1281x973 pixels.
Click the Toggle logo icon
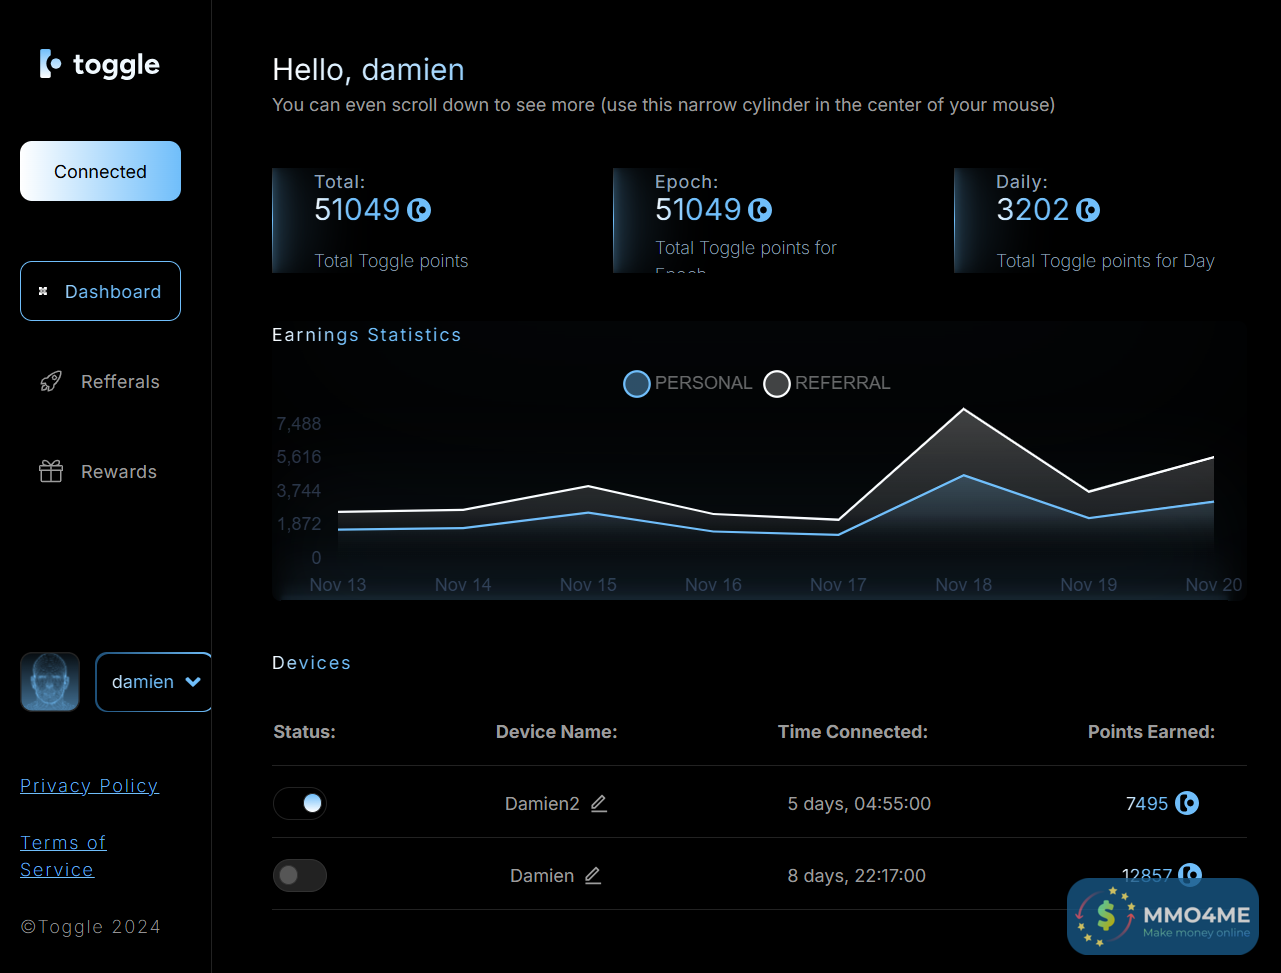click(50, 64)
